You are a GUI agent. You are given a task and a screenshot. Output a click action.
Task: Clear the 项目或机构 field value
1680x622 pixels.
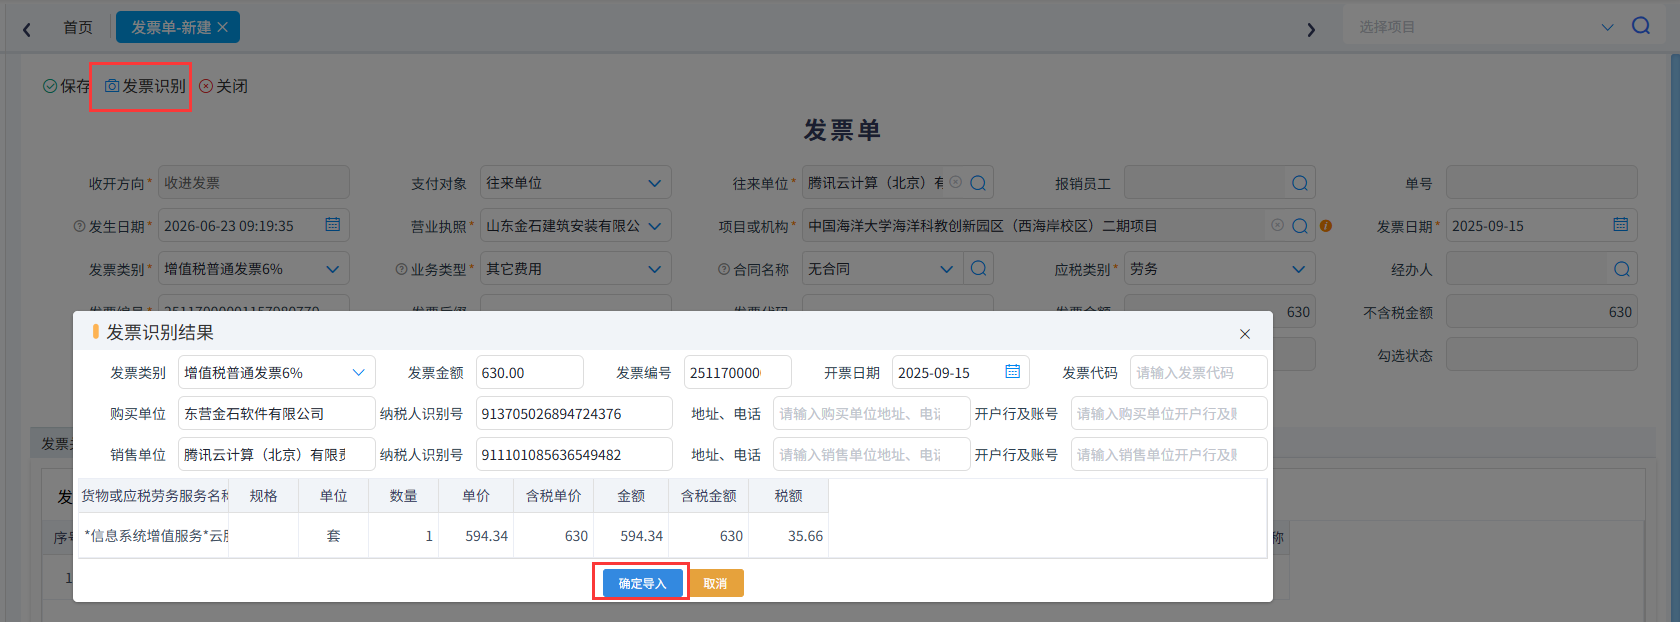pyautogui.click(x=1278, y=225)
